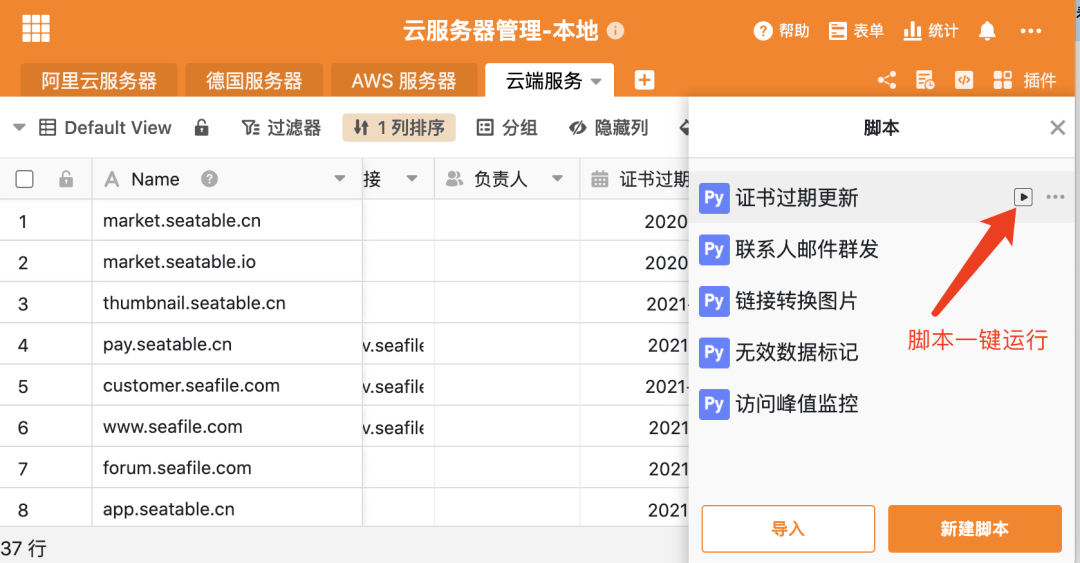Switch to the 阿里云服务器 tab

99,81
